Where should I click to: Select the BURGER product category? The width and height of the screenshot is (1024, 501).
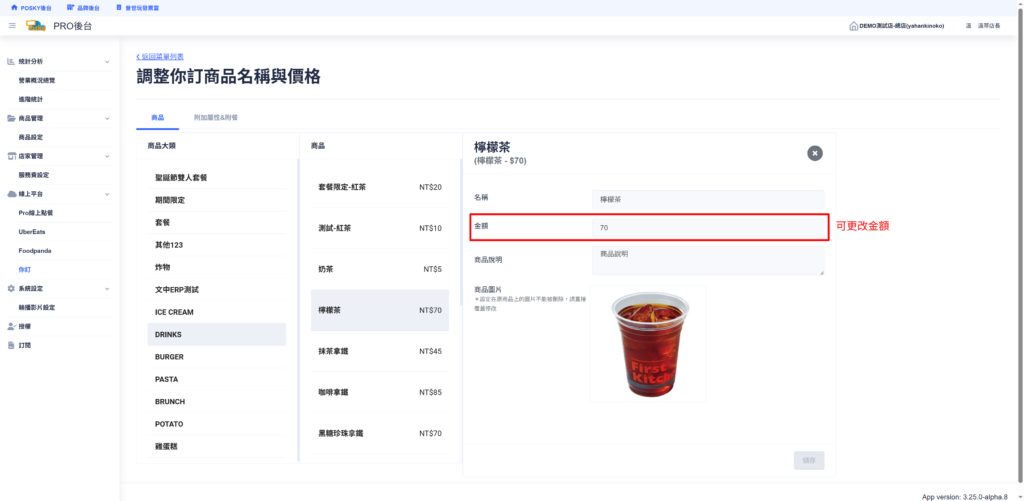[169, 357]
